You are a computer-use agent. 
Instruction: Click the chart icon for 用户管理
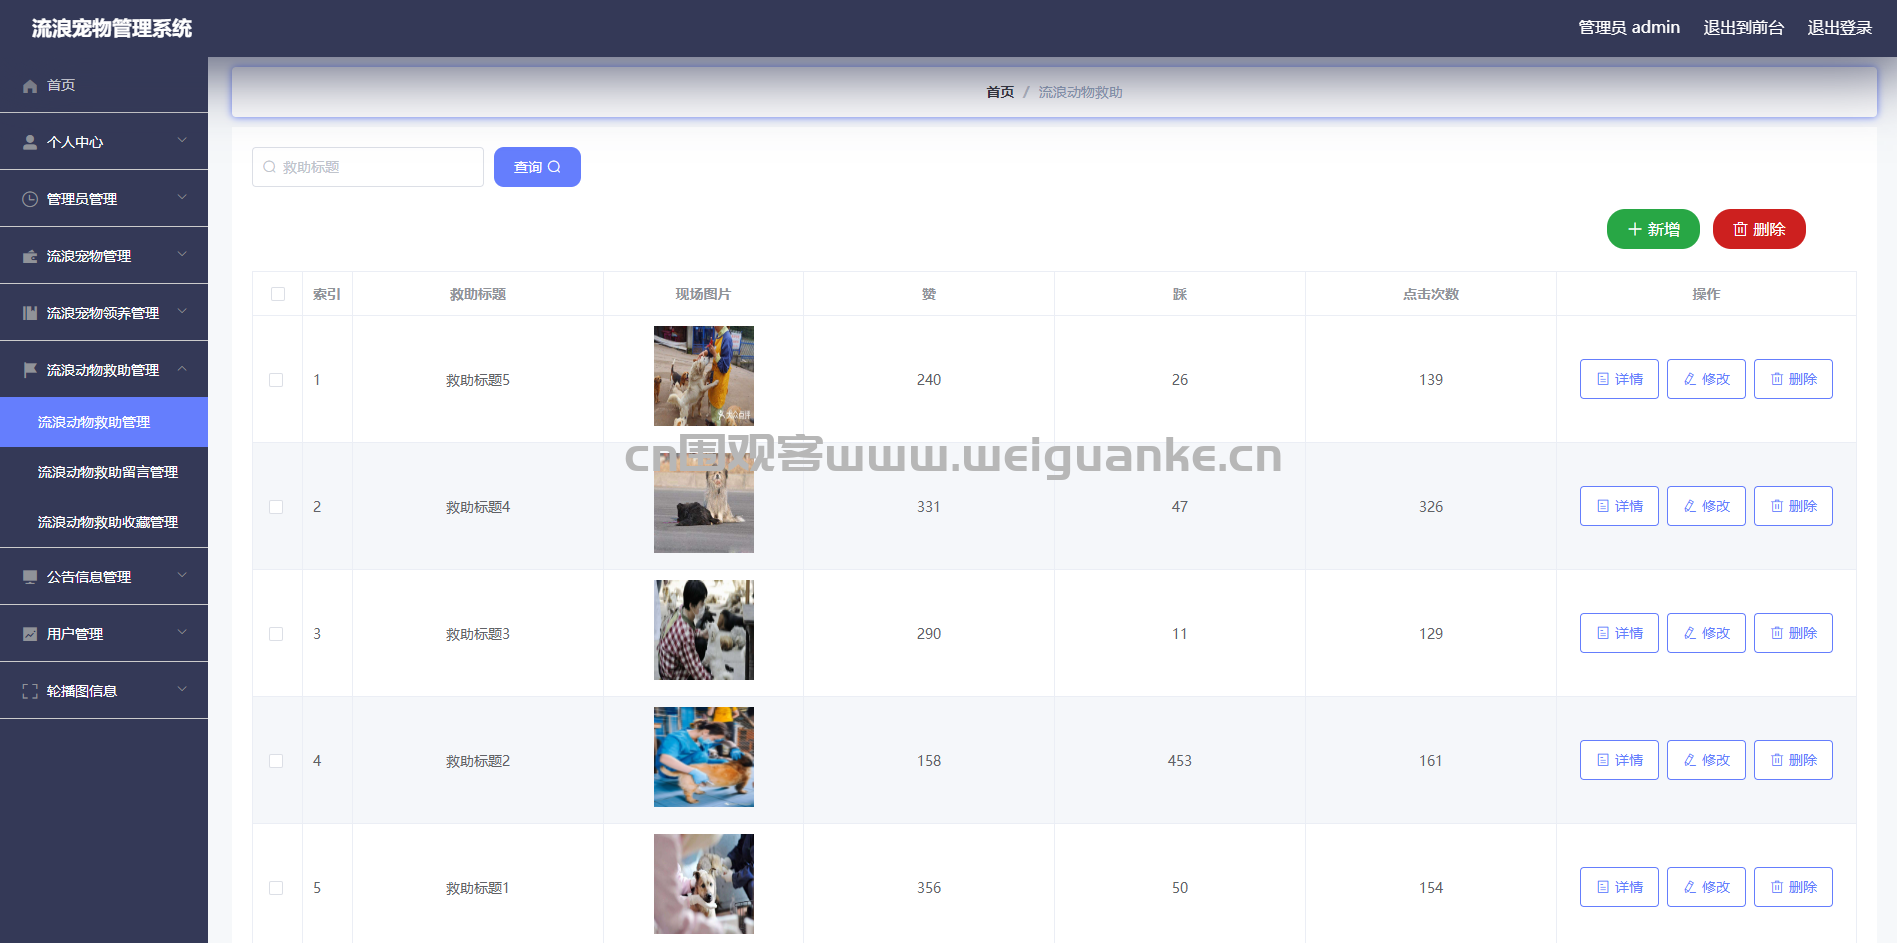30,635
